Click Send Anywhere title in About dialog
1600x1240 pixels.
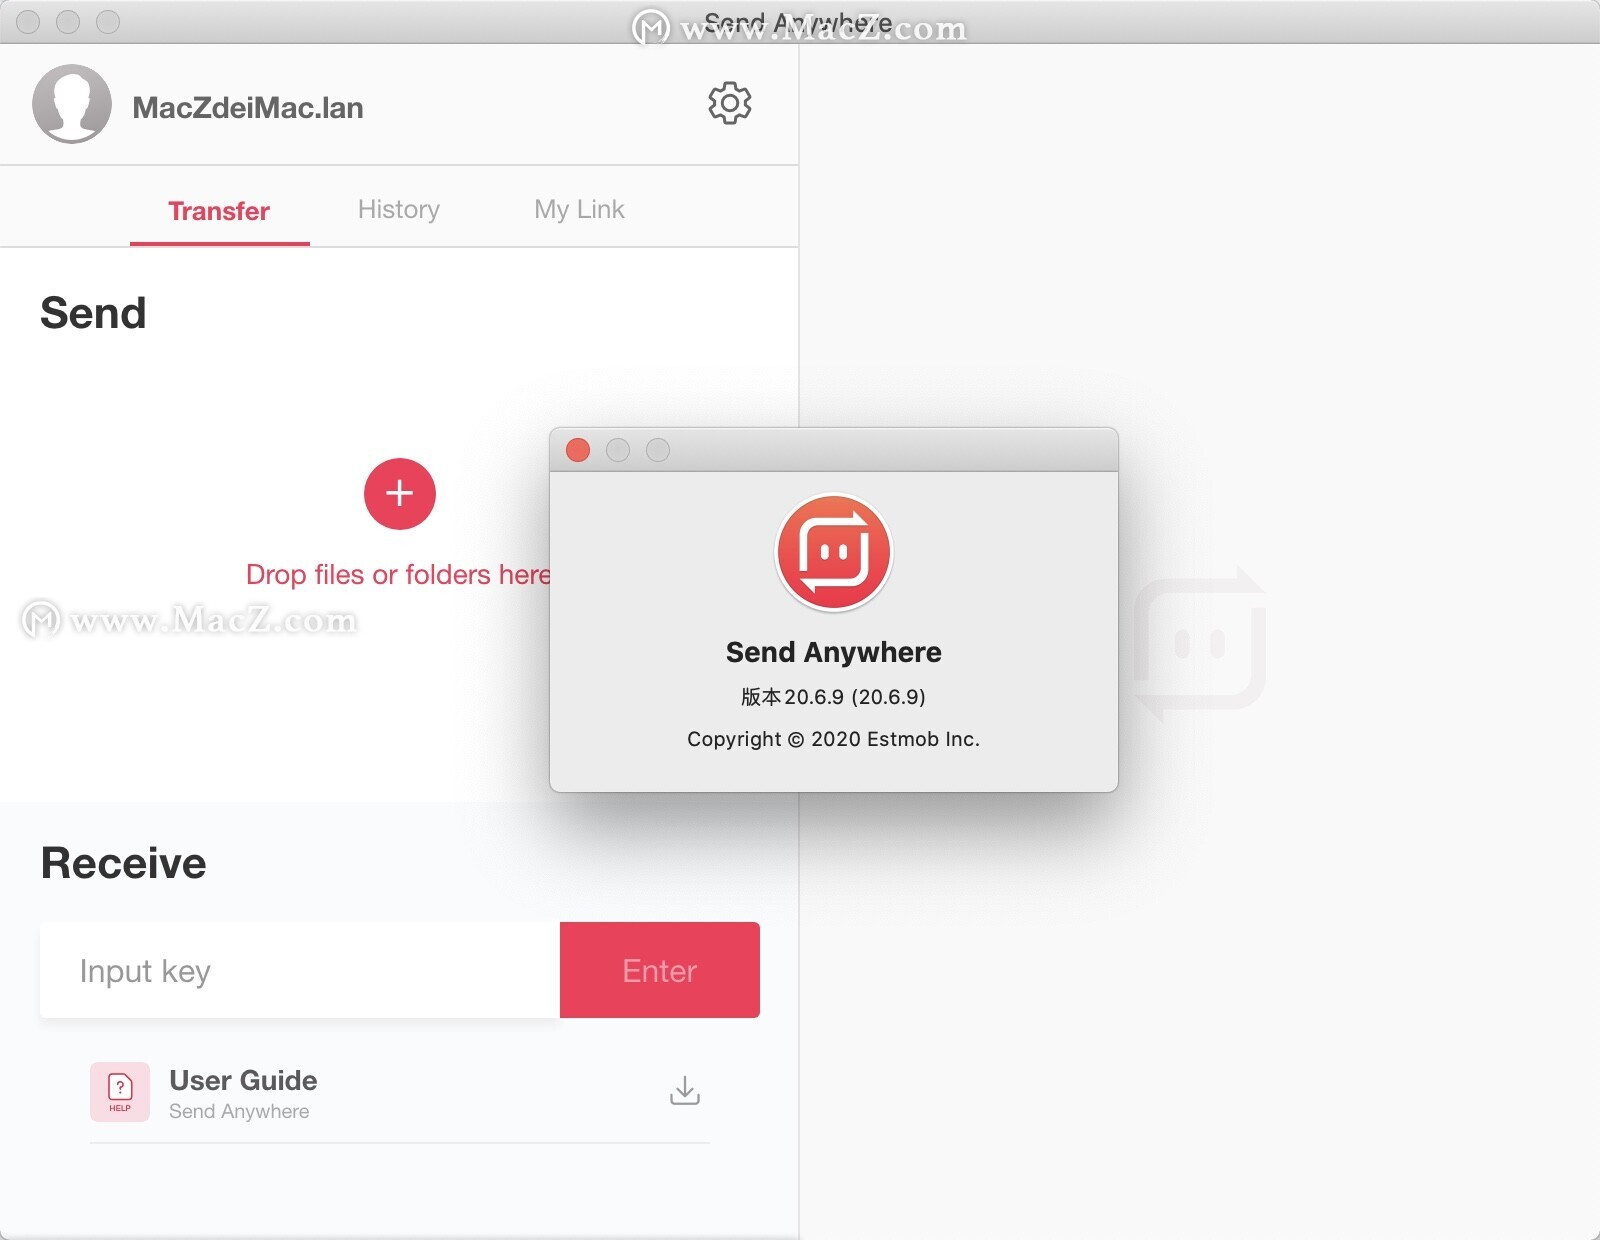[x=834, y=652]
